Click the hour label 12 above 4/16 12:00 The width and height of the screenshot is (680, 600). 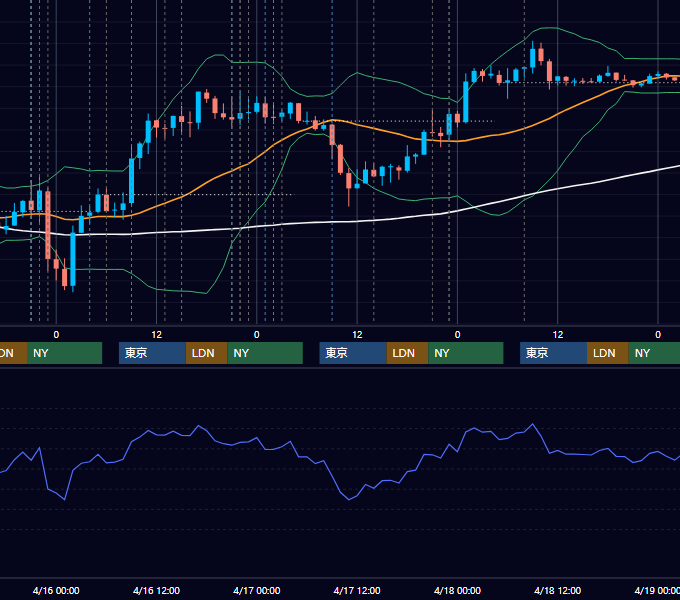[x=157, y=335]
